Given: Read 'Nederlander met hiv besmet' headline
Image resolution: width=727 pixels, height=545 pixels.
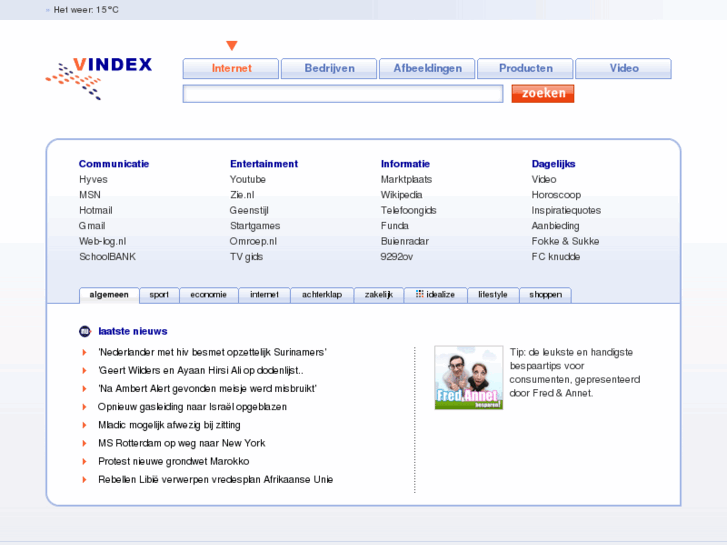Looking at the screenshot, I should (212, 353).
